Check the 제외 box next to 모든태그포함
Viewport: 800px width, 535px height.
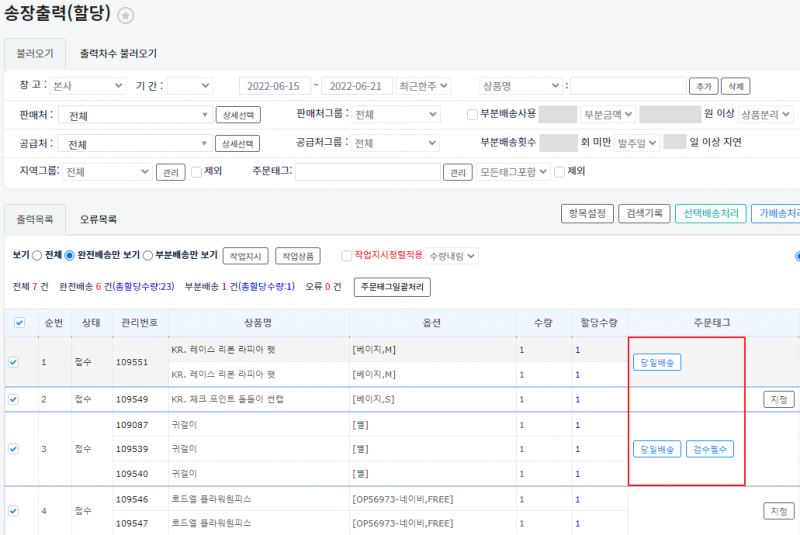560,172
